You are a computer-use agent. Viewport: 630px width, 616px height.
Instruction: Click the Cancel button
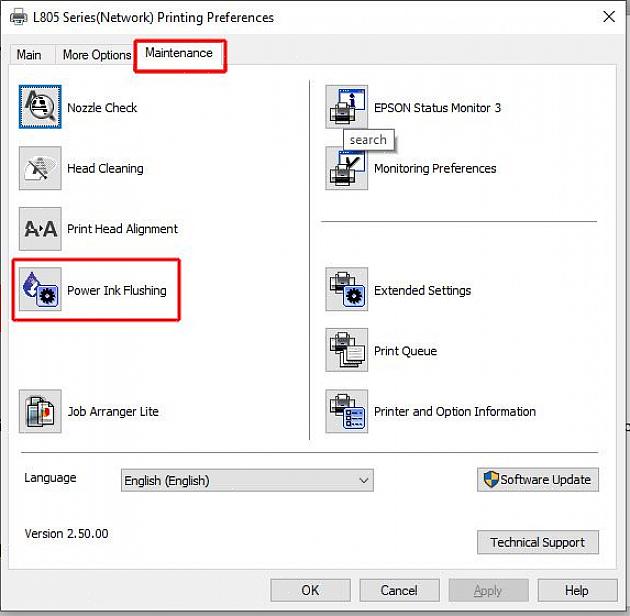tap(399, 590)
